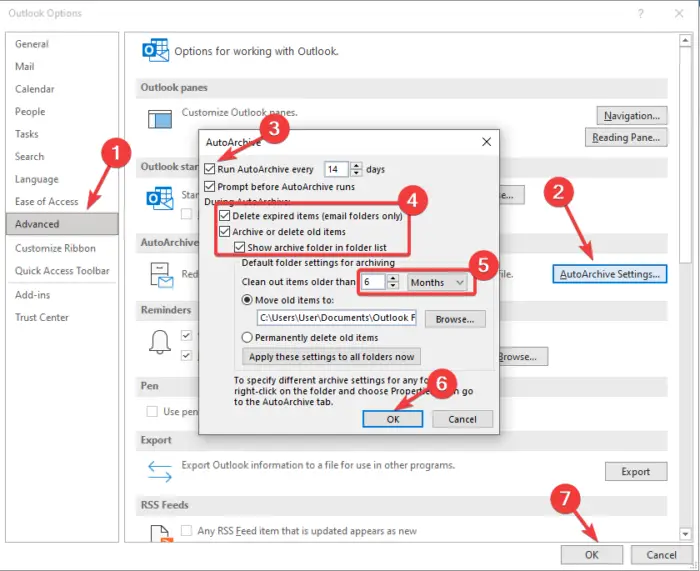Viewport: 700px width, 571px height.
Task: Click the Outlook panes layout icon
Action: [160, 119]
